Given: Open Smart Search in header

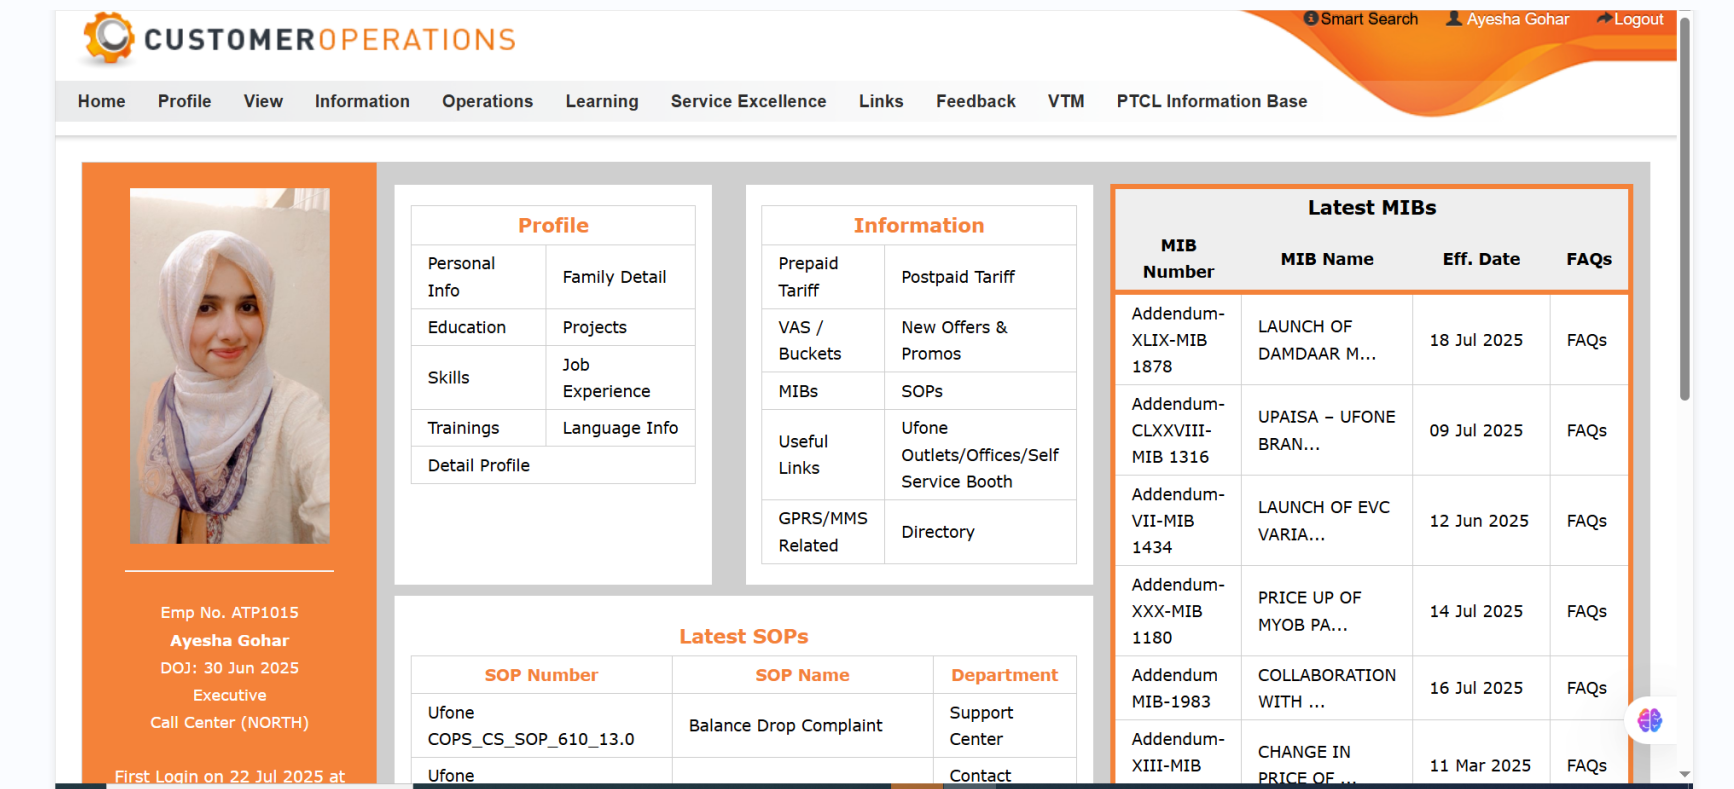Looking at the screenshot, I should click(1361, 19).
